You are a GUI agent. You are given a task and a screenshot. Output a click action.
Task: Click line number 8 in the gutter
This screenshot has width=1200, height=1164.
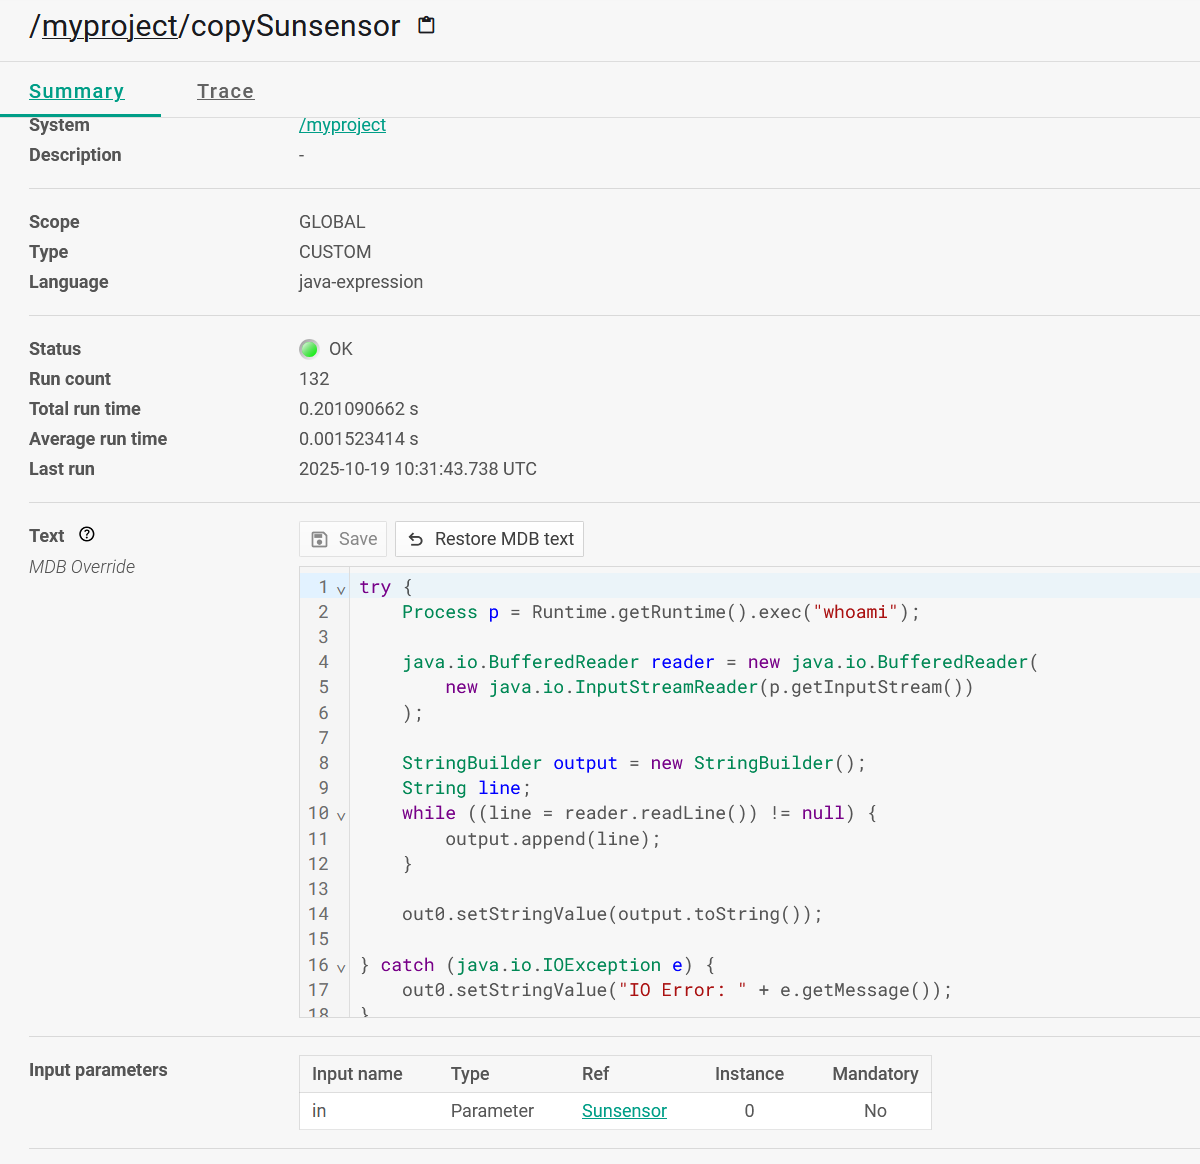pyautogui.click(x=323, y=763)
